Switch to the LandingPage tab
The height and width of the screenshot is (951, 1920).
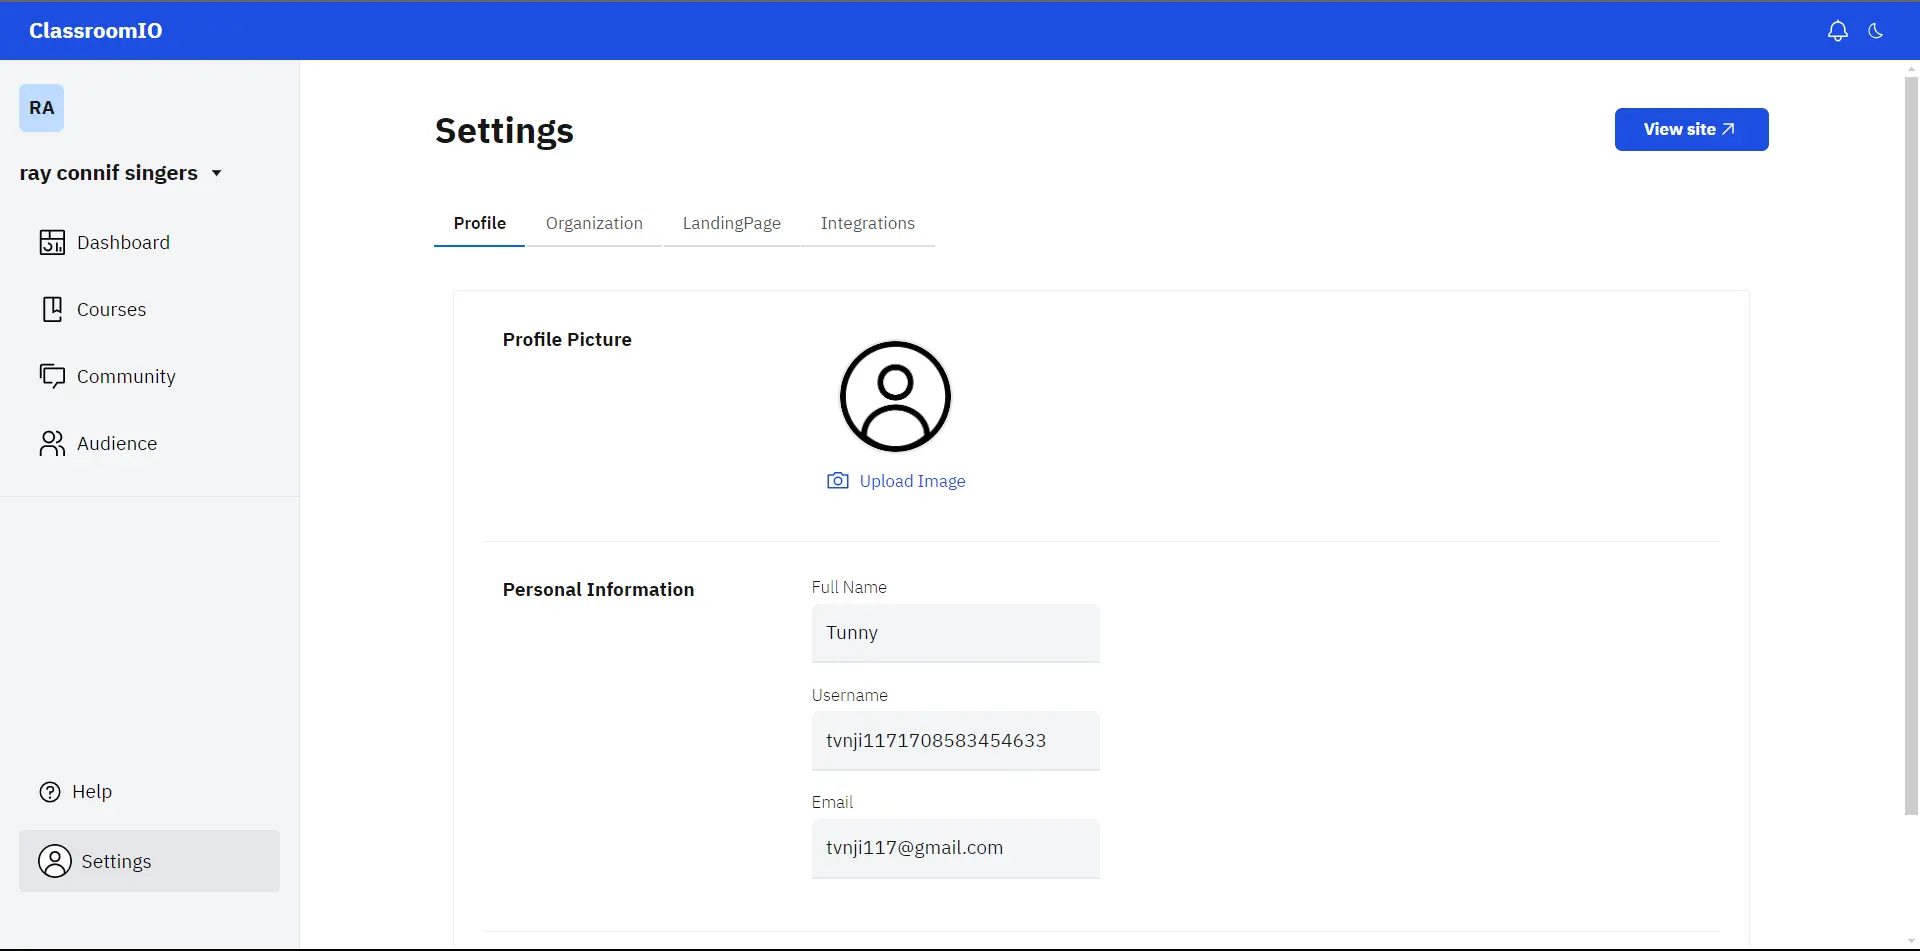(x=731, y=223)
